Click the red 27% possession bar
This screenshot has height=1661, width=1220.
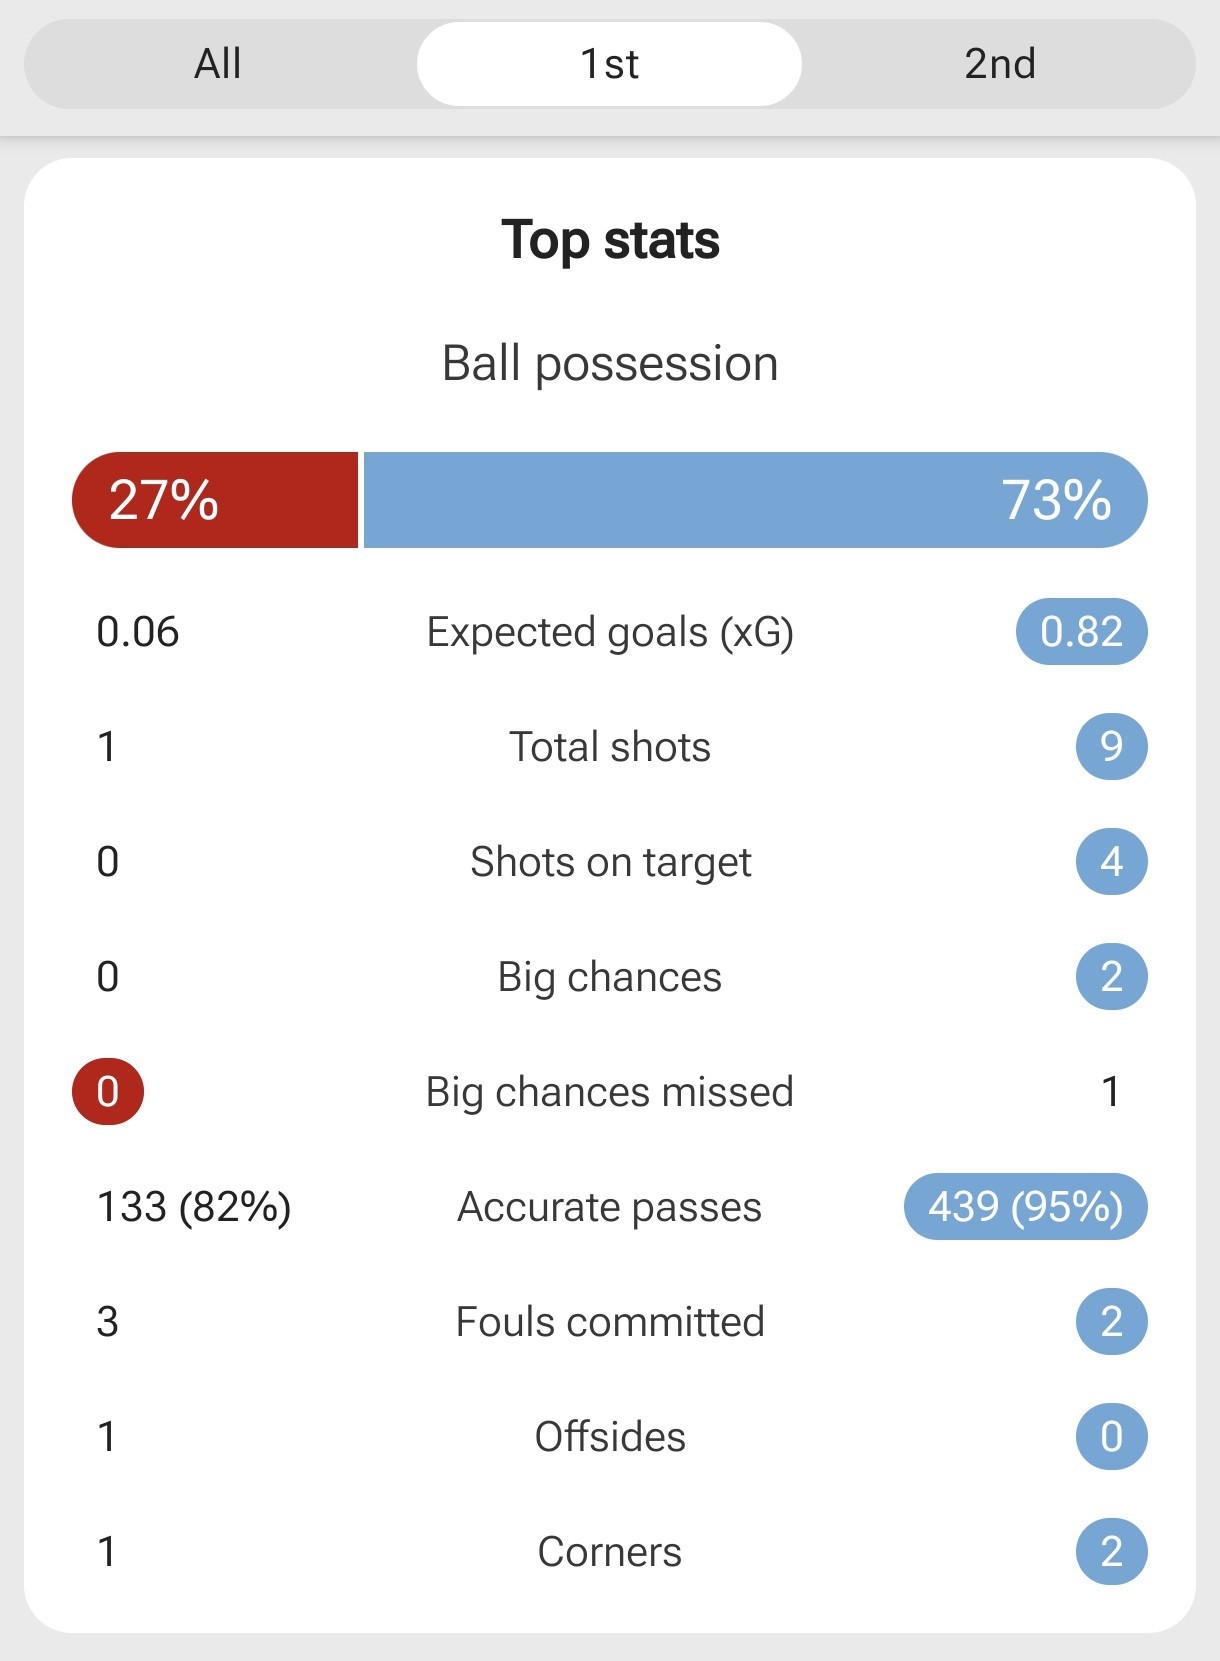coord(215,500)
